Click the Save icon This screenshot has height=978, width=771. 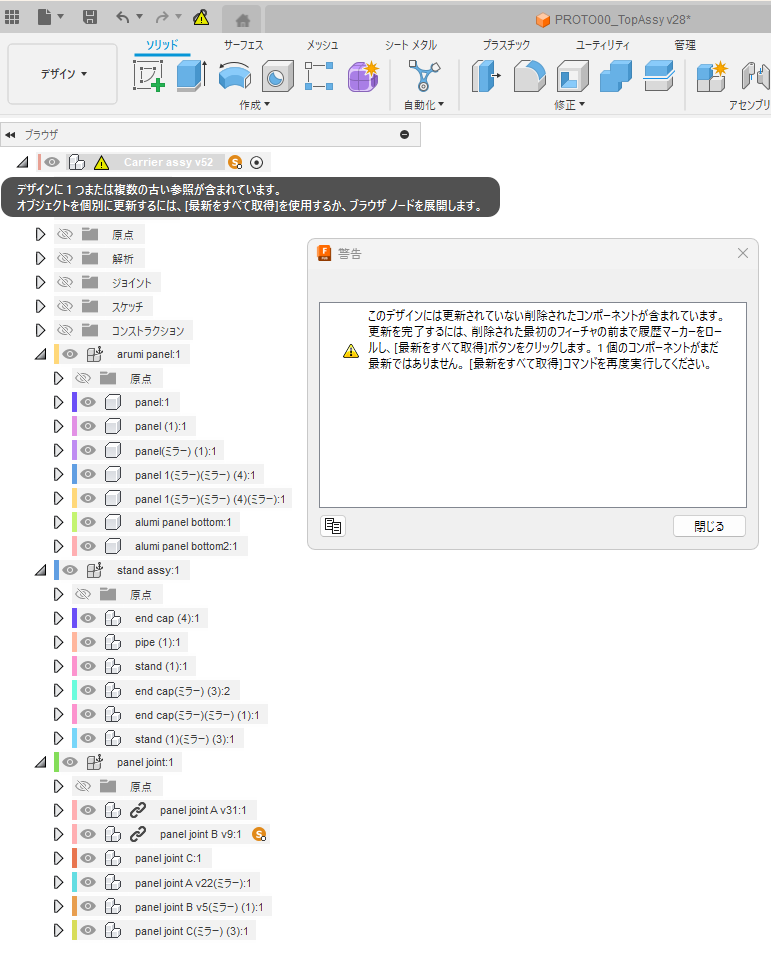(x=90, y=17)
